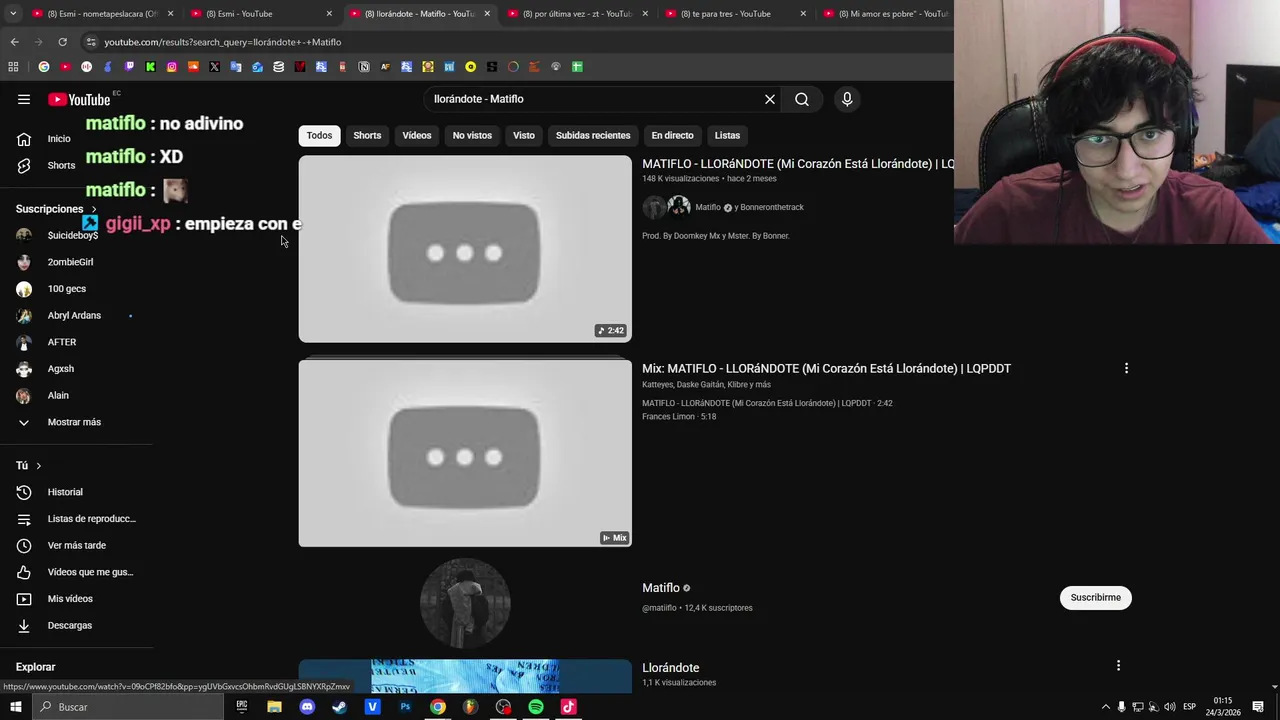Open Steam from the taskbar
The image size is (1280, 720).
coord(339,707)
